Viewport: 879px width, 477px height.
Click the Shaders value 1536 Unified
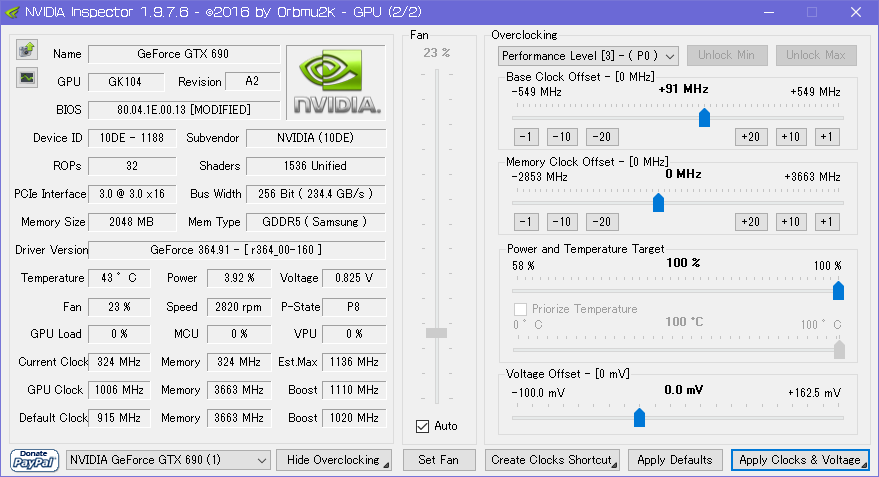pyautogui.click(x=316, y=166)
